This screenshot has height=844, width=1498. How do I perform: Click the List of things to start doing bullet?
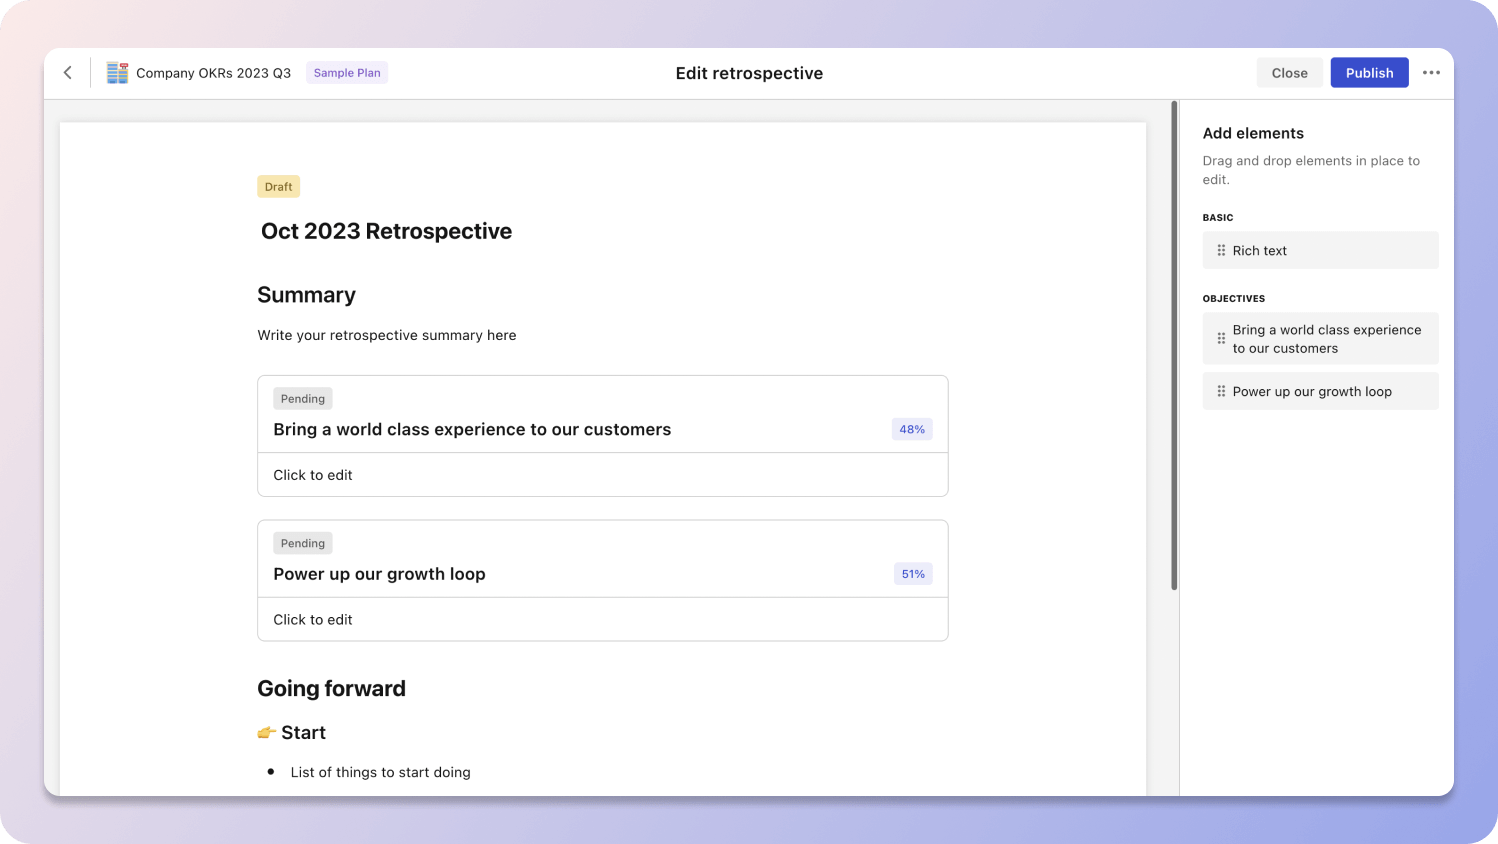[x=380, y=772]
